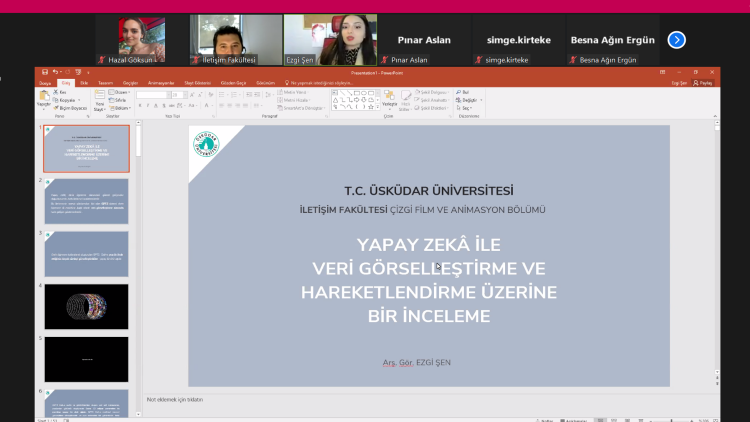Switch to the Tasarım ribbon tab
This screenshot has height=422, width=750.
tap(105, 83)
